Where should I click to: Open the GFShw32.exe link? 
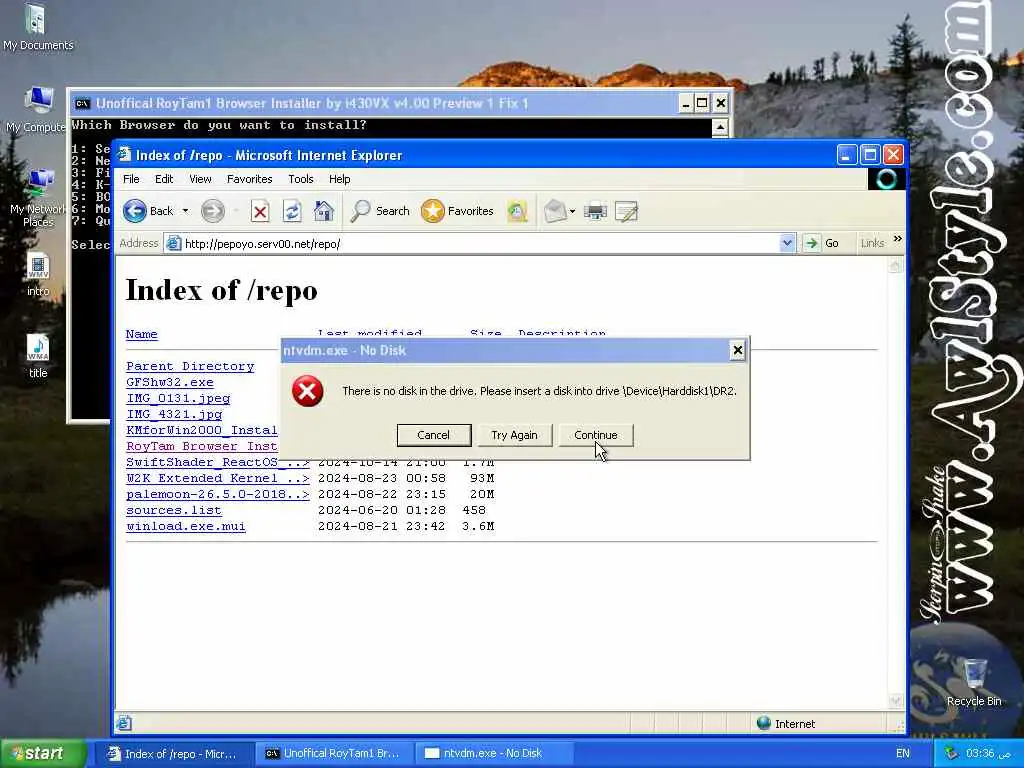pyautogui.click(x=170, y=383)
